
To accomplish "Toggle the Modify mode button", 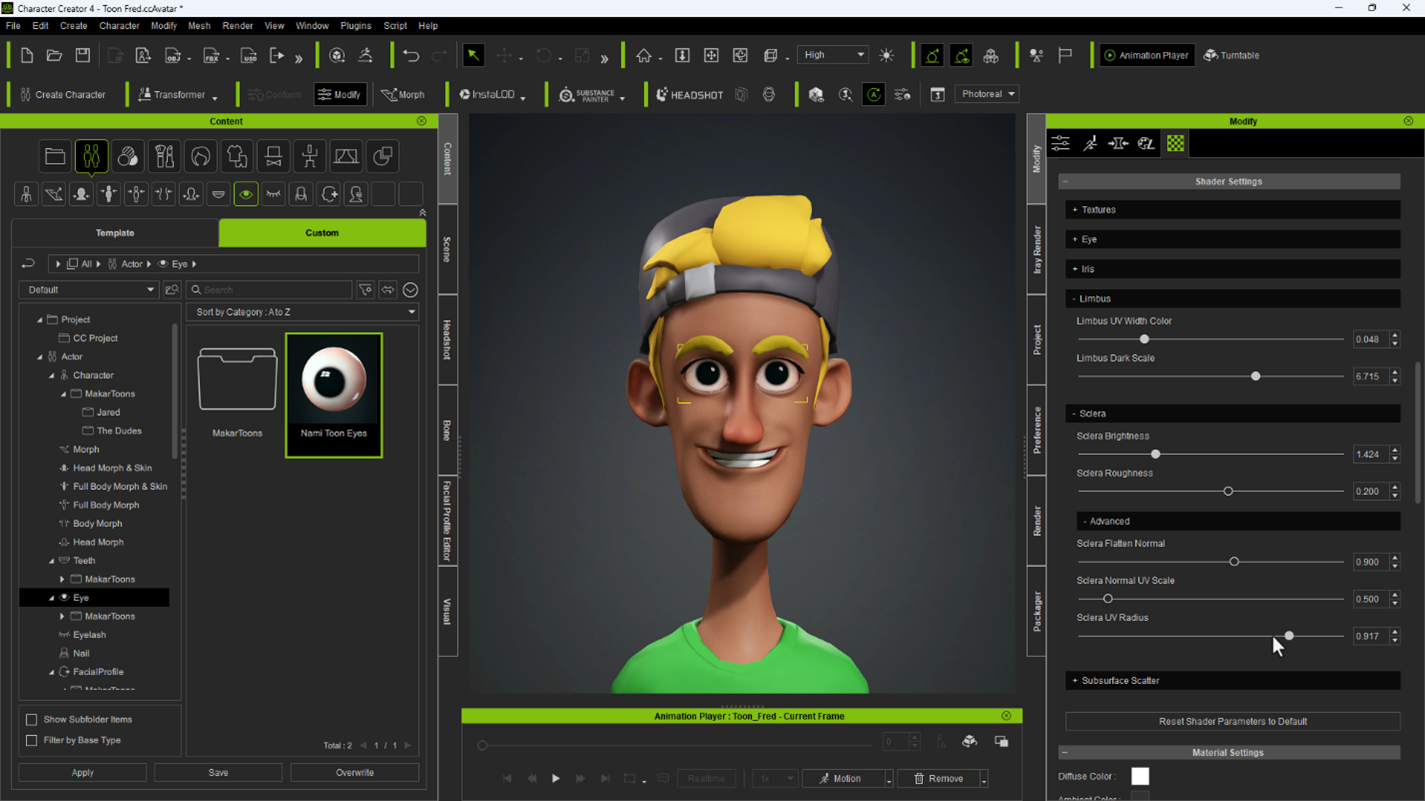I will pos(340,95).
